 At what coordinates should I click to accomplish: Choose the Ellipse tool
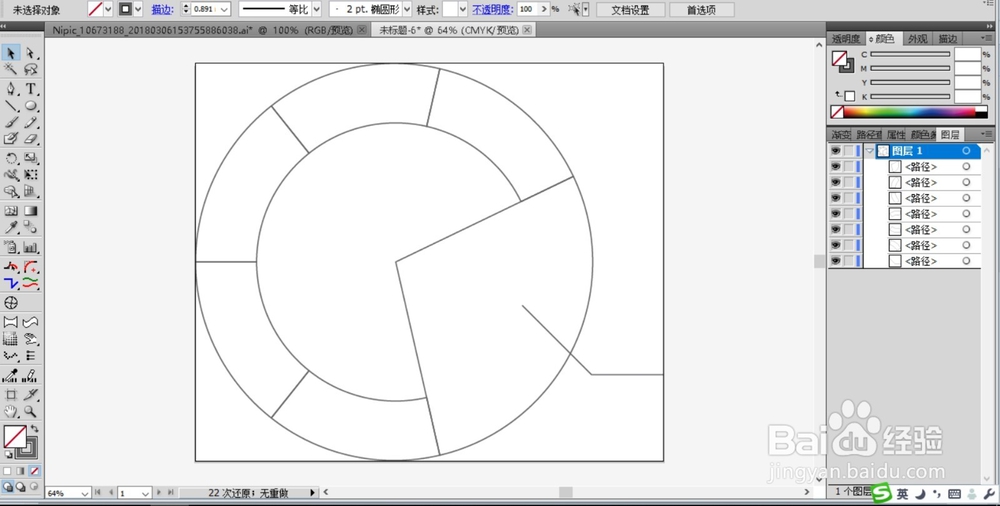(30, 105)
